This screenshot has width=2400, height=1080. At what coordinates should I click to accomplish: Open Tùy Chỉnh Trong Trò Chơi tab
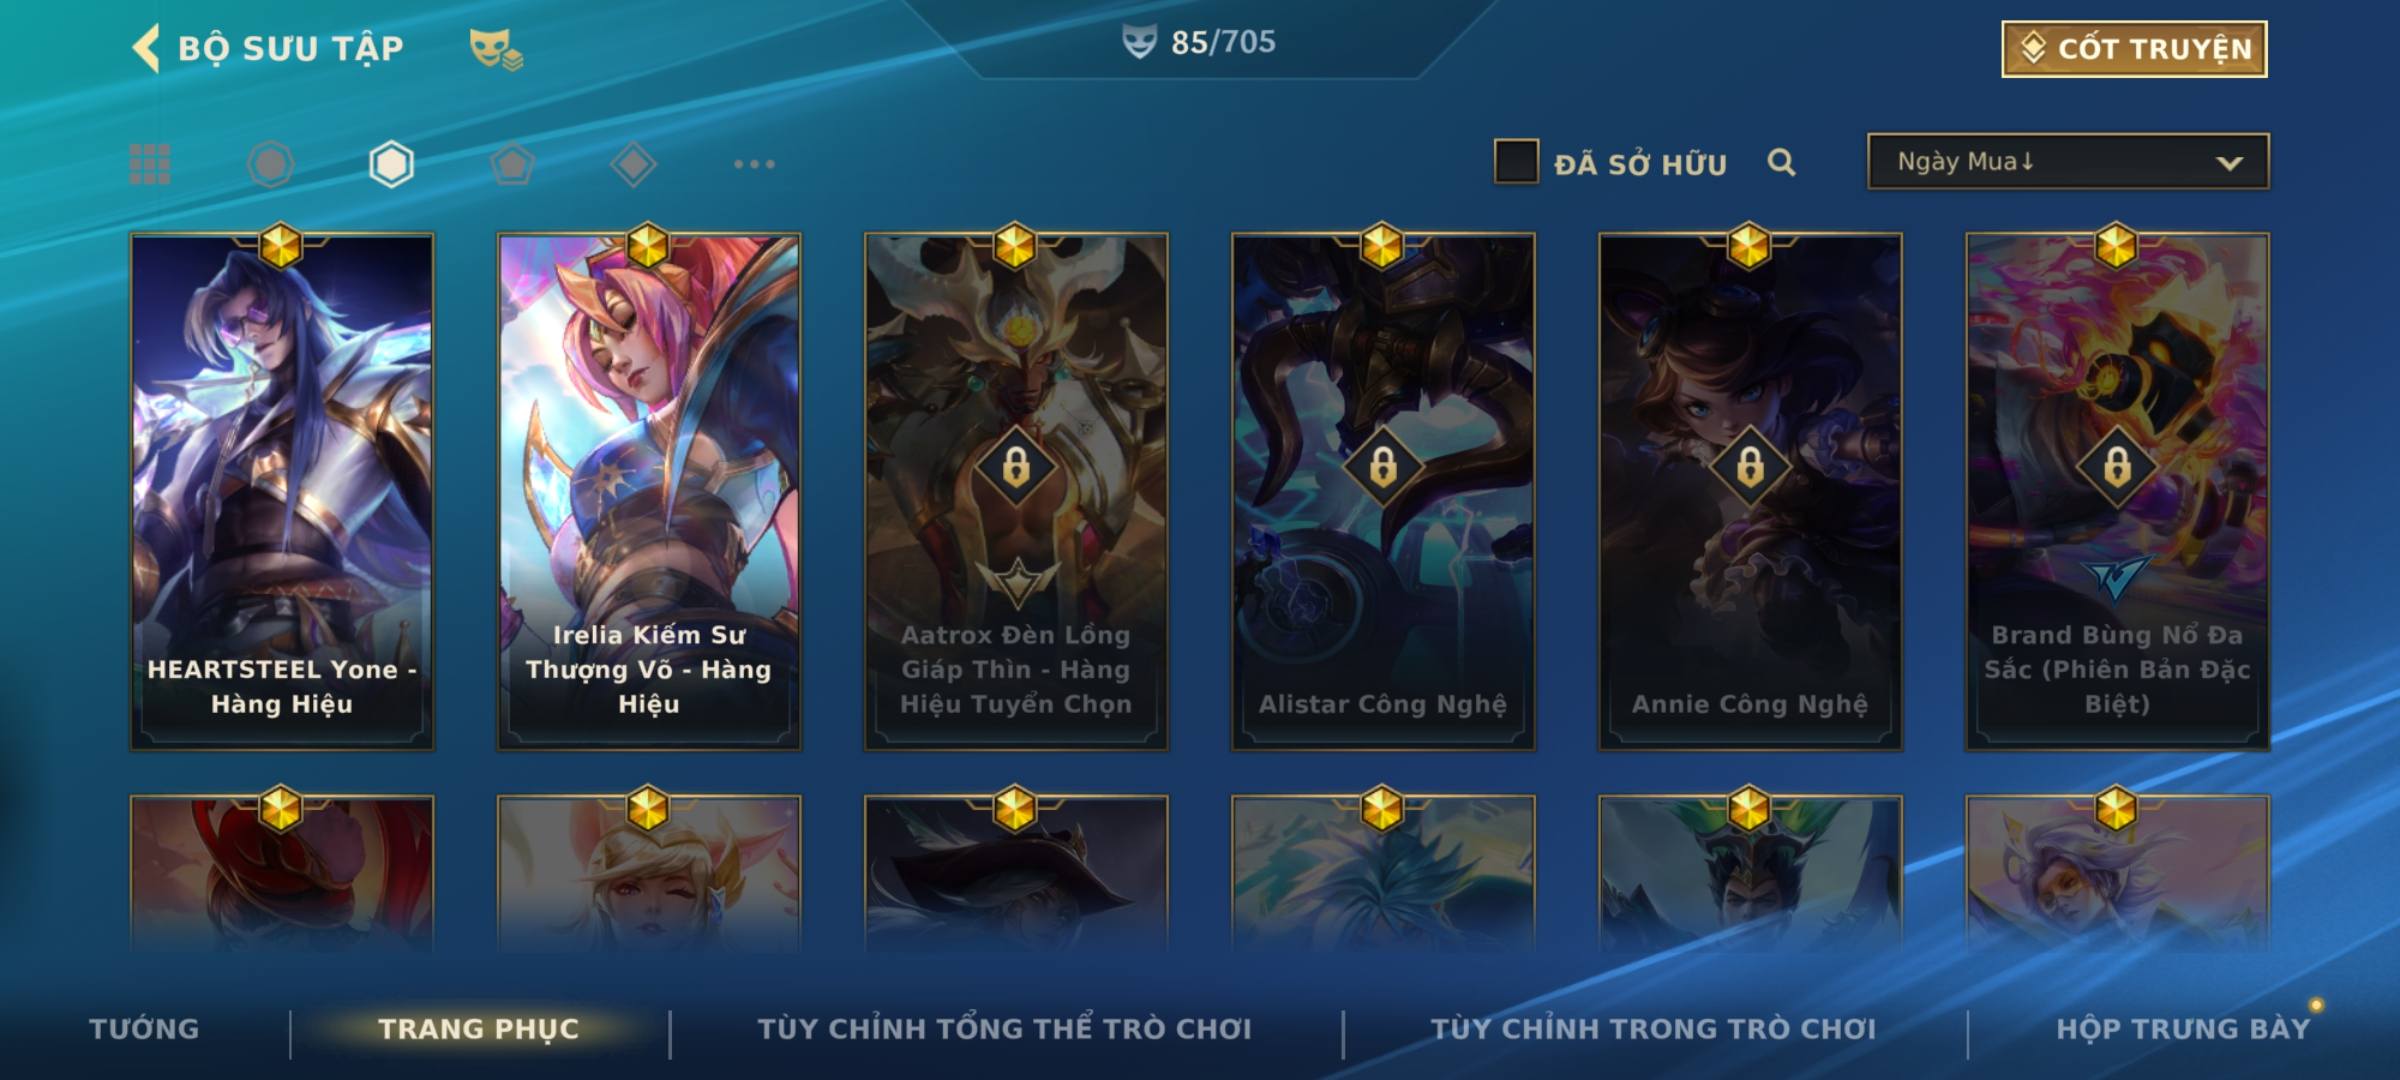[1653, 1029]
